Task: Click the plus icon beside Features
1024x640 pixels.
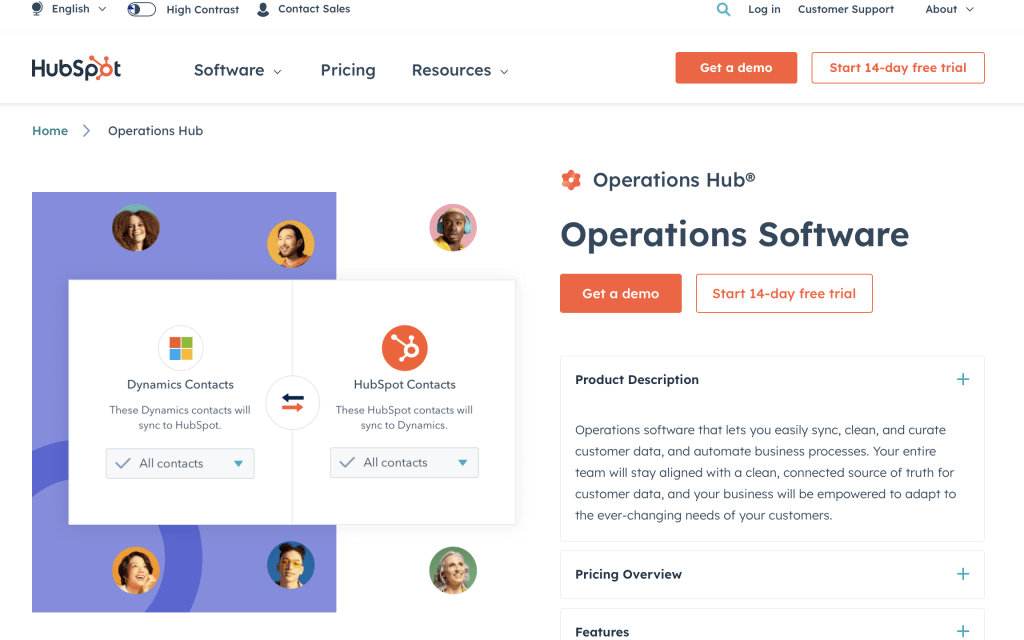Action: click(963, 631)
